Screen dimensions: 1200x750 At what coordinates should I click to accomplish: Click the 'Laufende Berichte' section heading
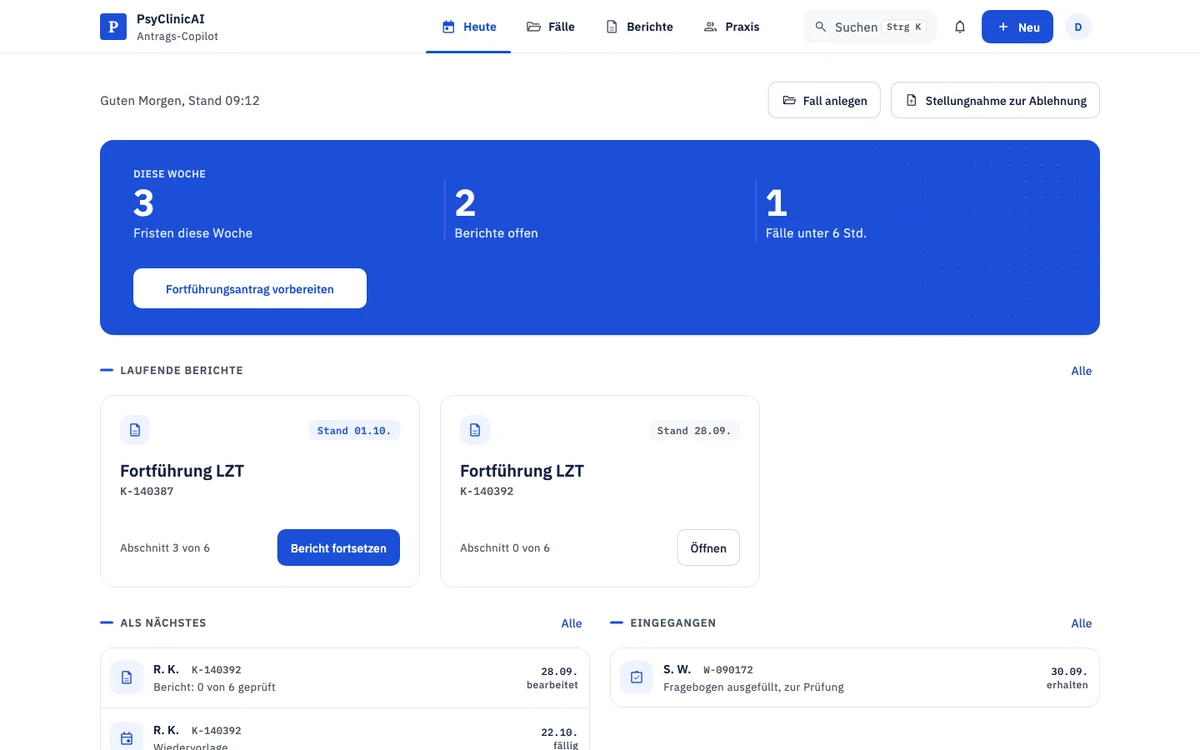181,370
